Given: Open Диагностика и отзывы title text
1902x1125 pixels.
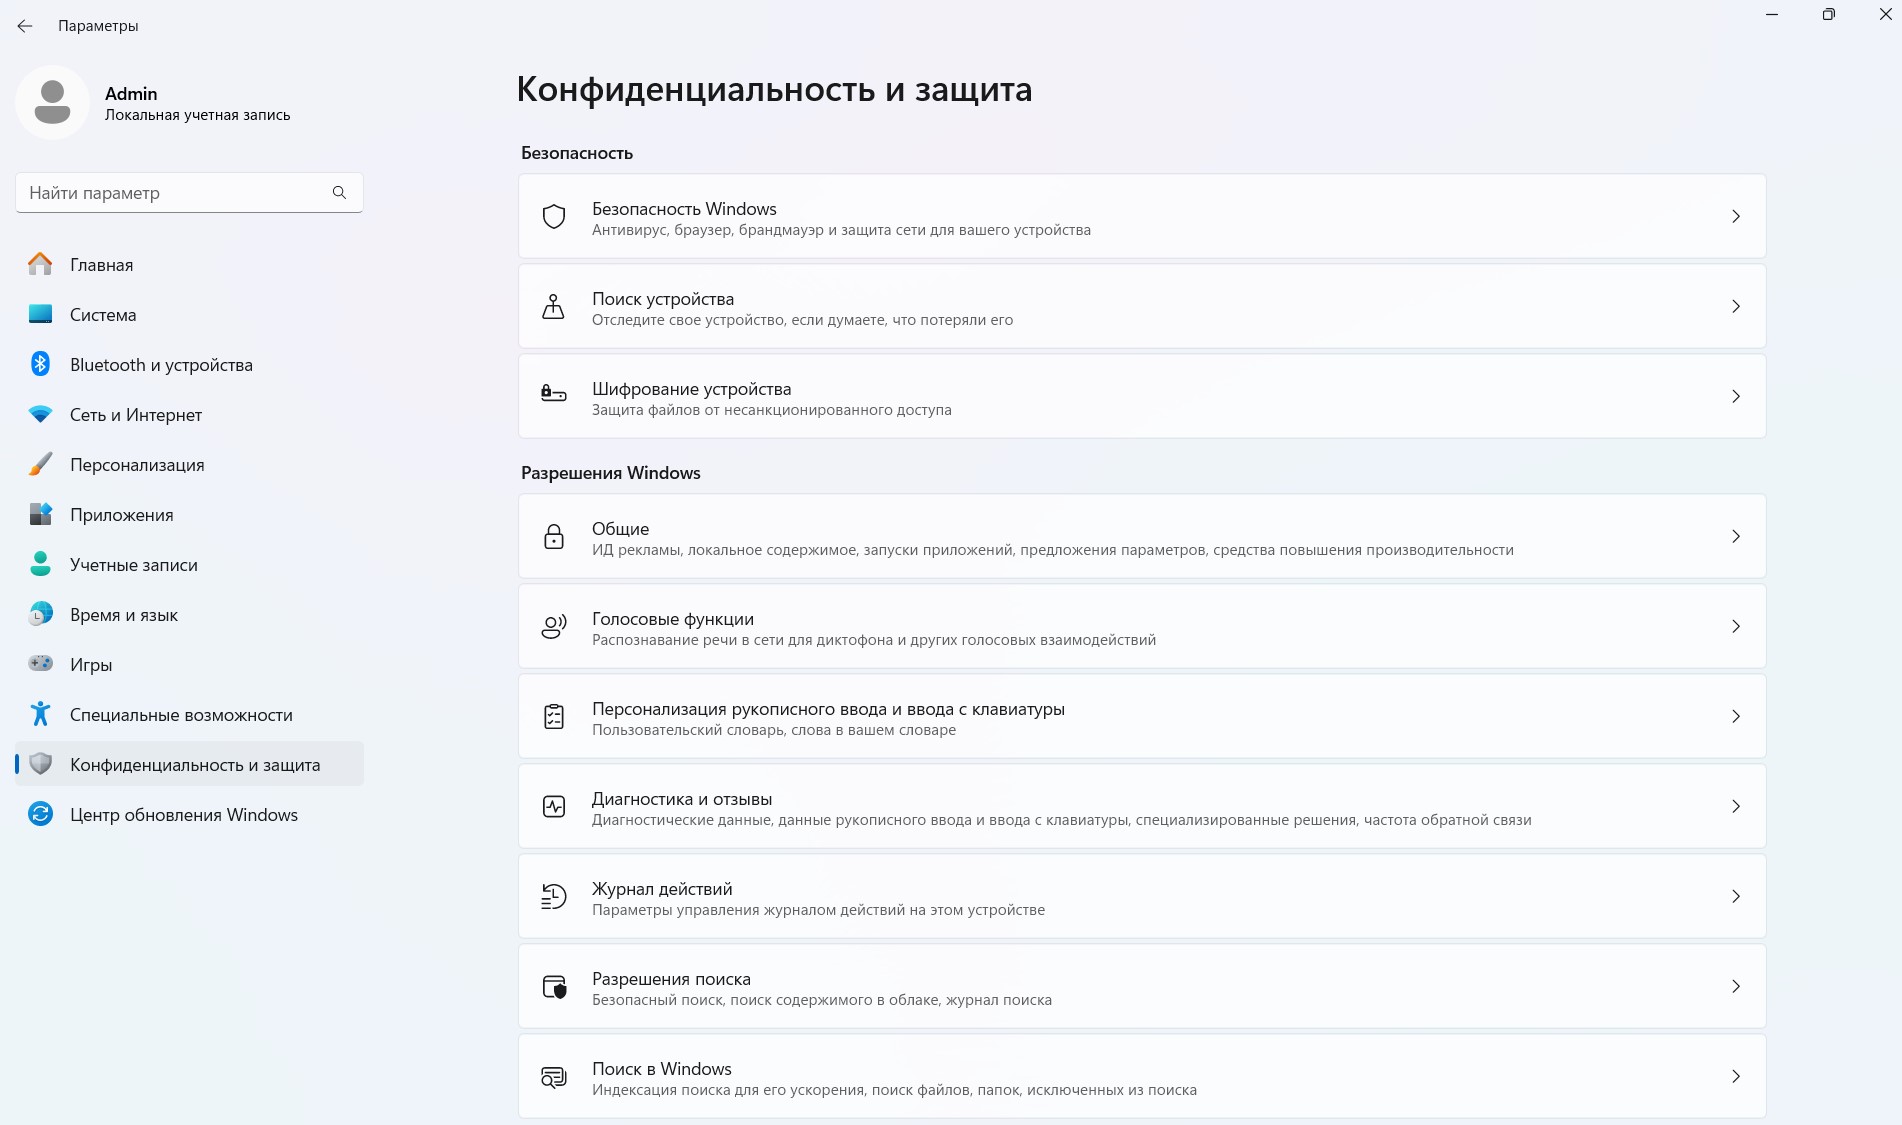Looking at the screenshot, I should 682,799.
